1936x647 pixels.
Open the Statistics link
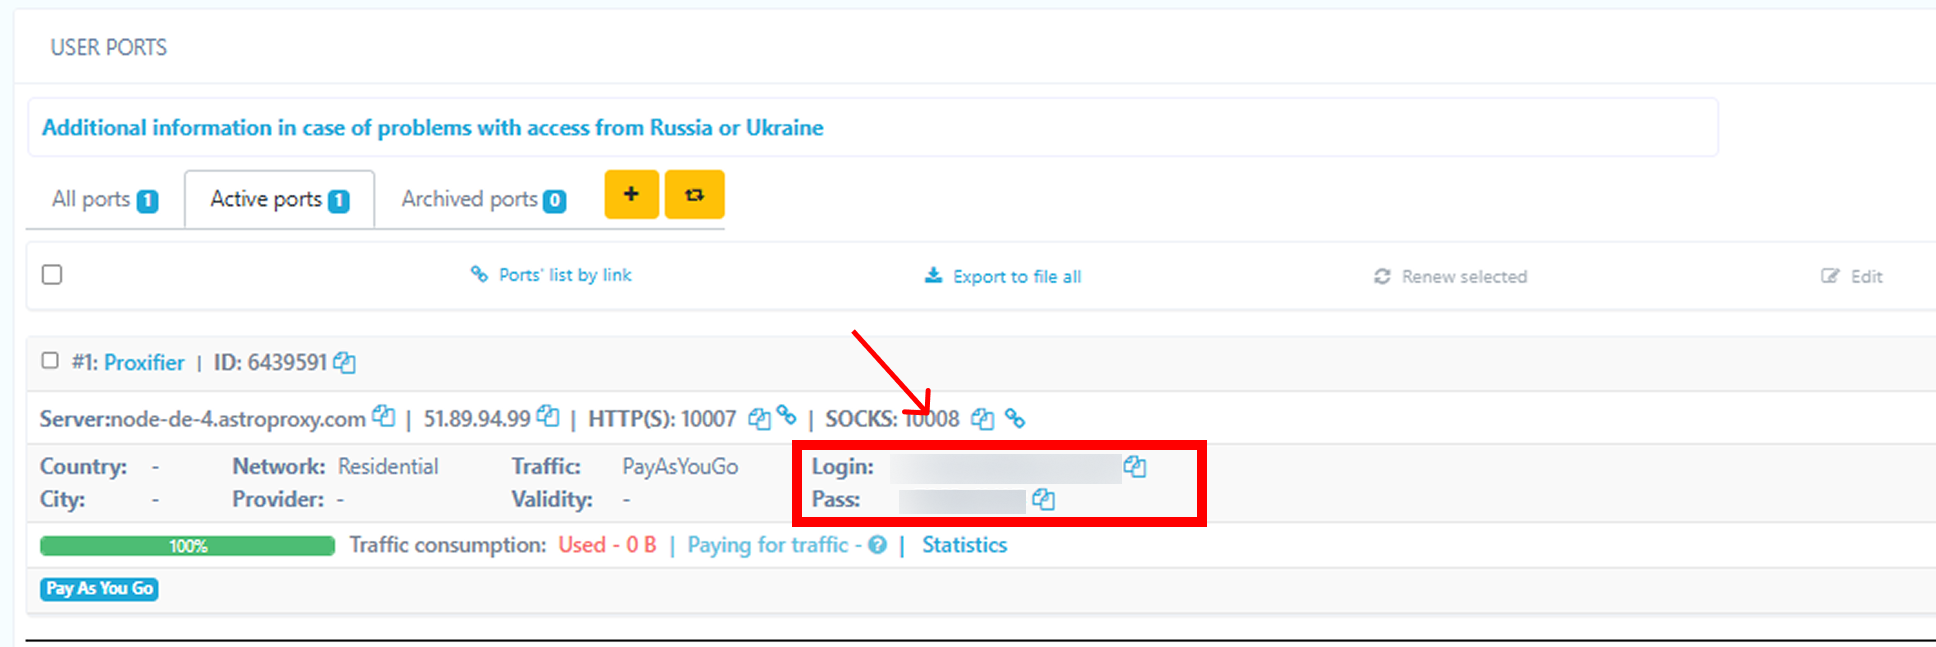click(964, 545)
